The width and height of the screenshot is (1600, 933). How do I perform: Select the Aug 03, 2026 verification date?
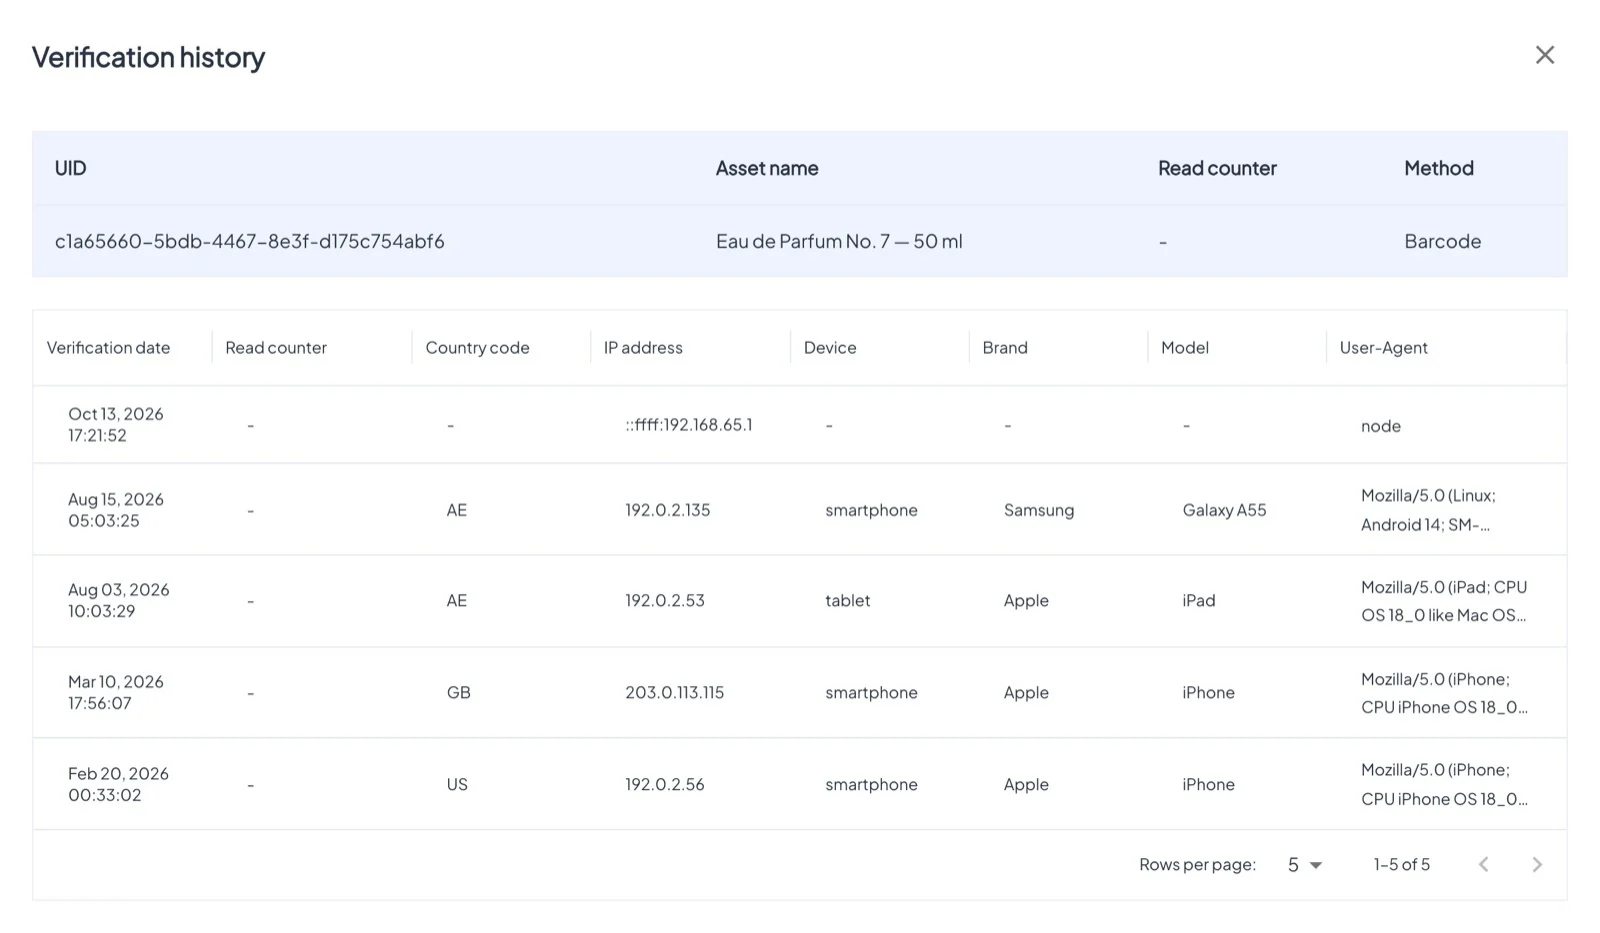click(118, 600)
